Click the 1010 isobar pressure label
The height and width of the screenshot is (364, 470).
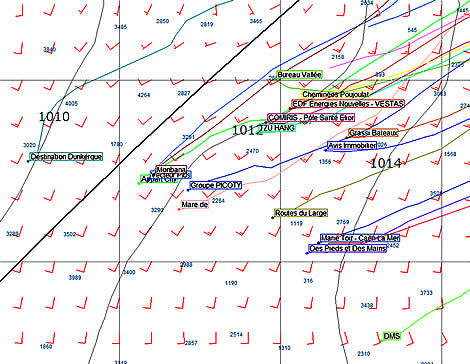pos(54,117)
